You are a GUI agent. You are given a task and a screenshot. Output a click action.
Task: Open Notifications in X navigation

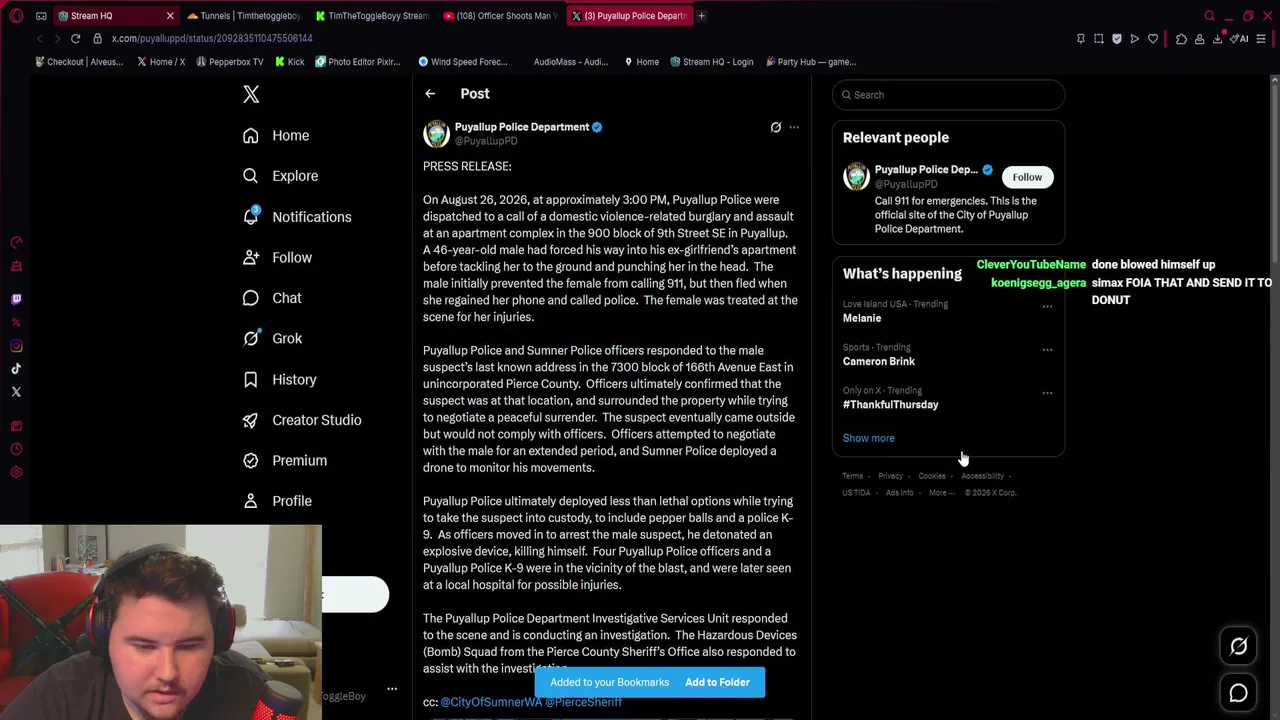pyautogui.click(x=298, y=217)
